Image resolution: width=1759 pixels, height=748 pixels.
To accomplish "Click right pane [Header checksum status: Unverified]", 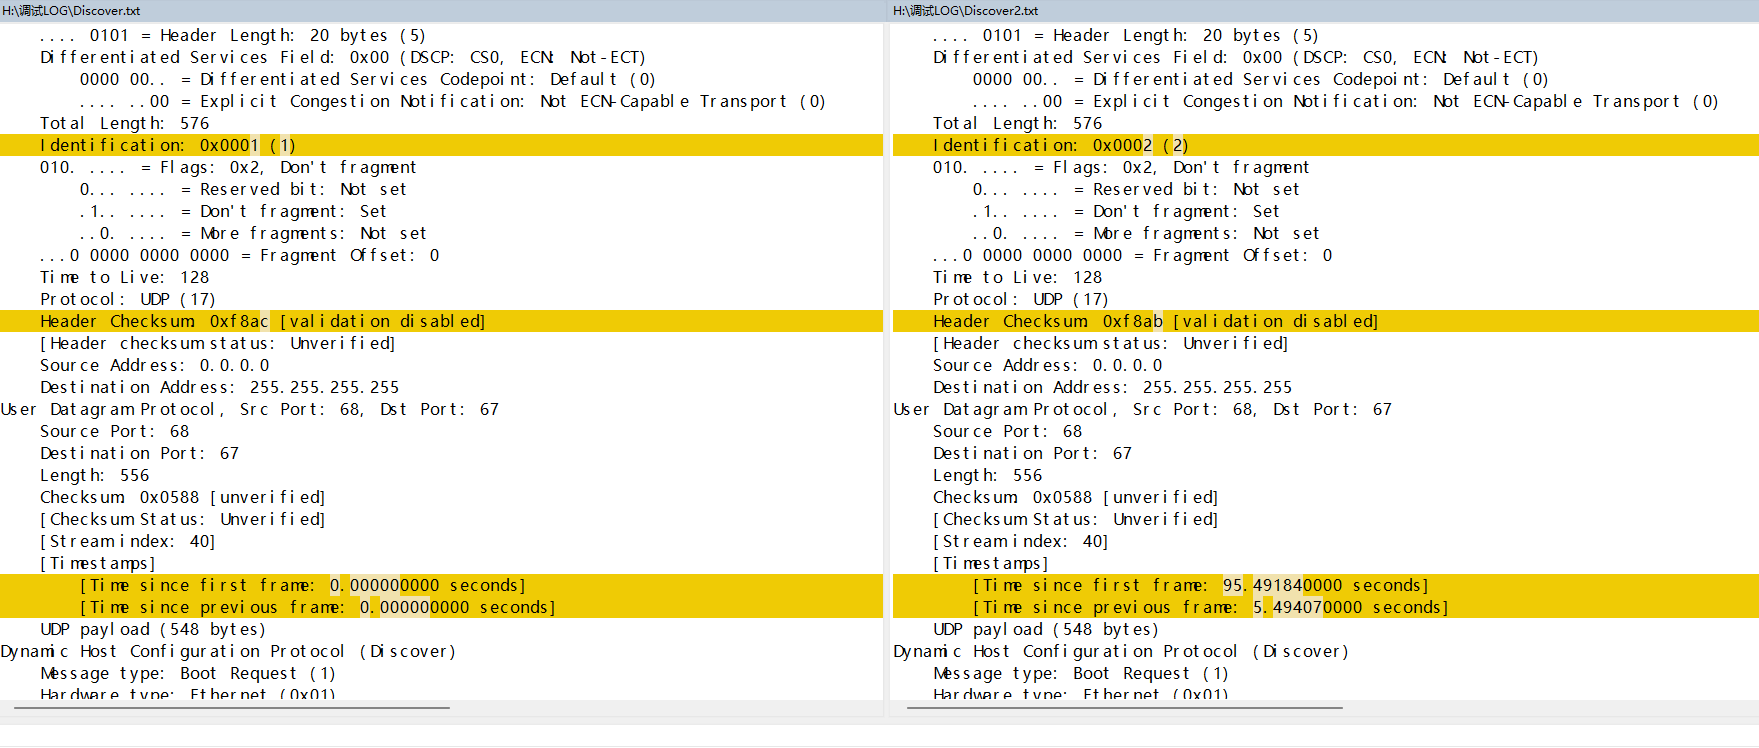I will pos(1111,343).
